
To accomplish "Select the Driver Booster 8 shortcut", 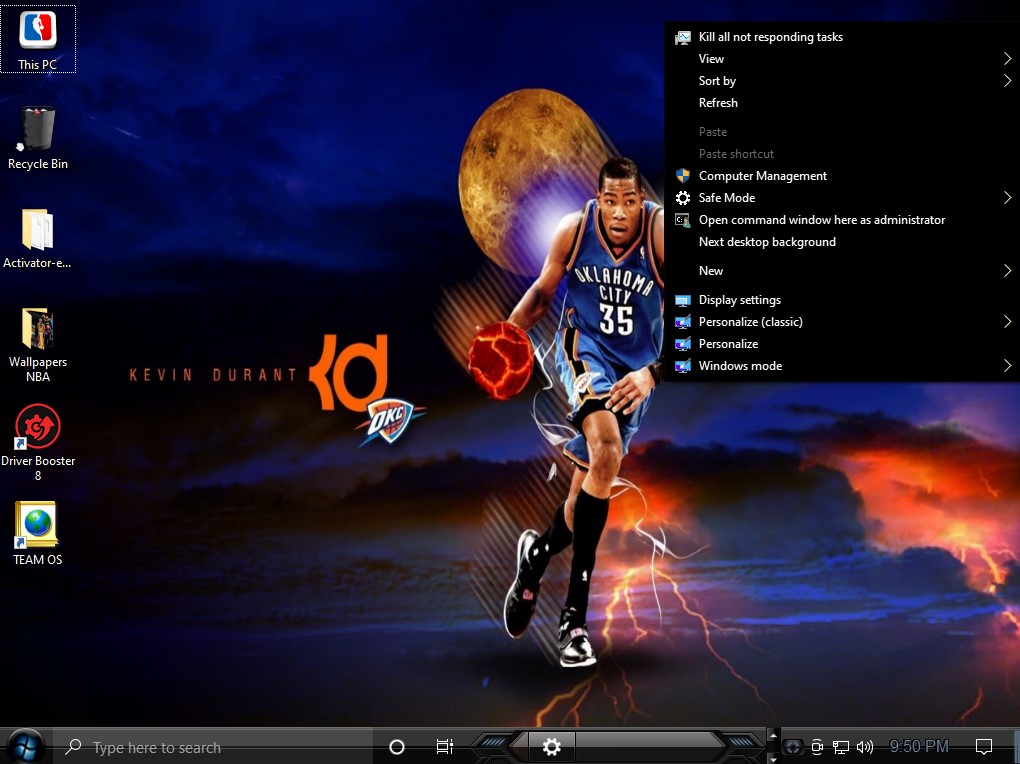I will (x=38, y=443).
